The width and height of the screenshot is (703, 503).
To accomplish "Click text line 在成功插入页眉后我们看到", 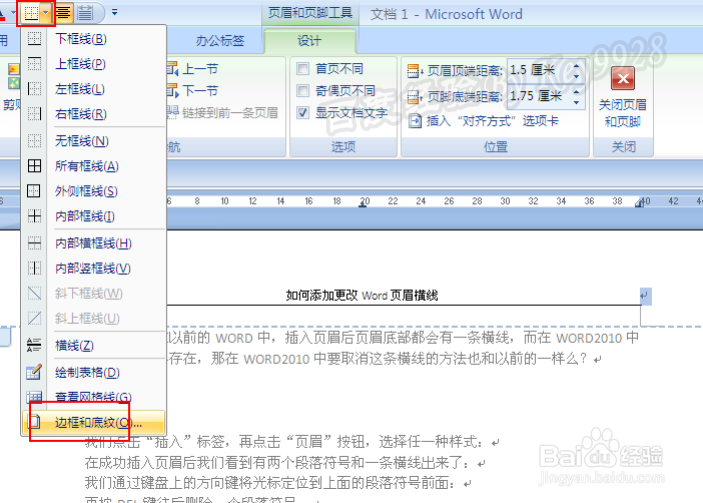I will (285, 463).
